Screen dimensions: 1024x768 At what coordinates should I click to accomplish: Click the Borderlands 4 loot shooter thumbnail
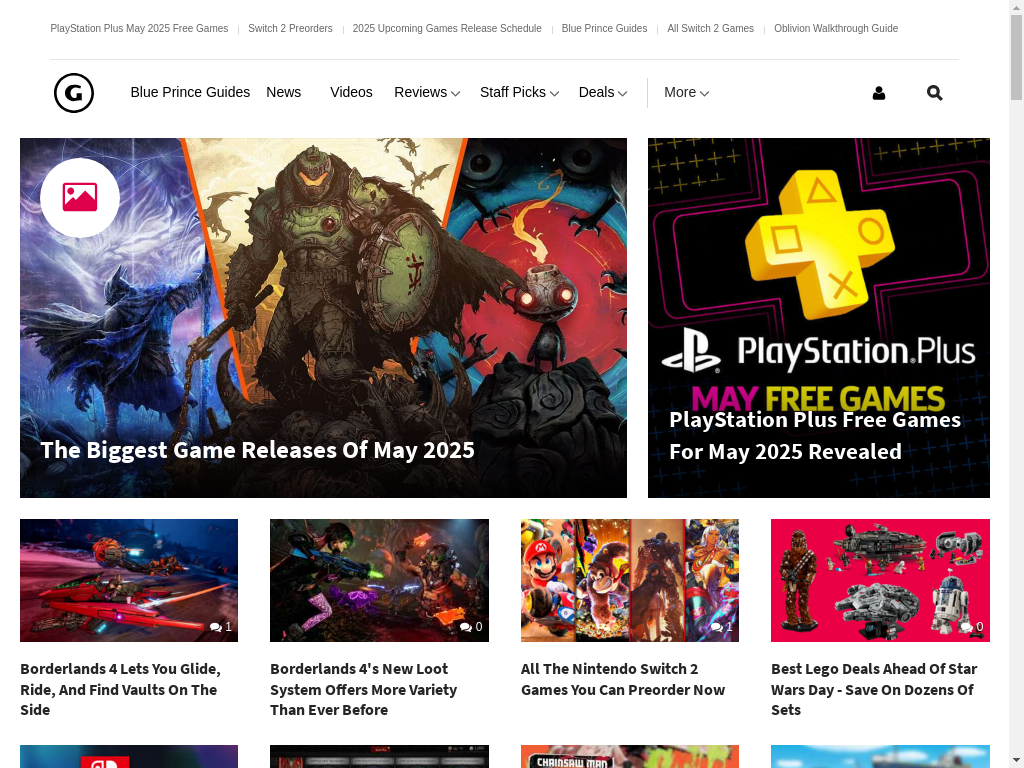click(379, 581)
